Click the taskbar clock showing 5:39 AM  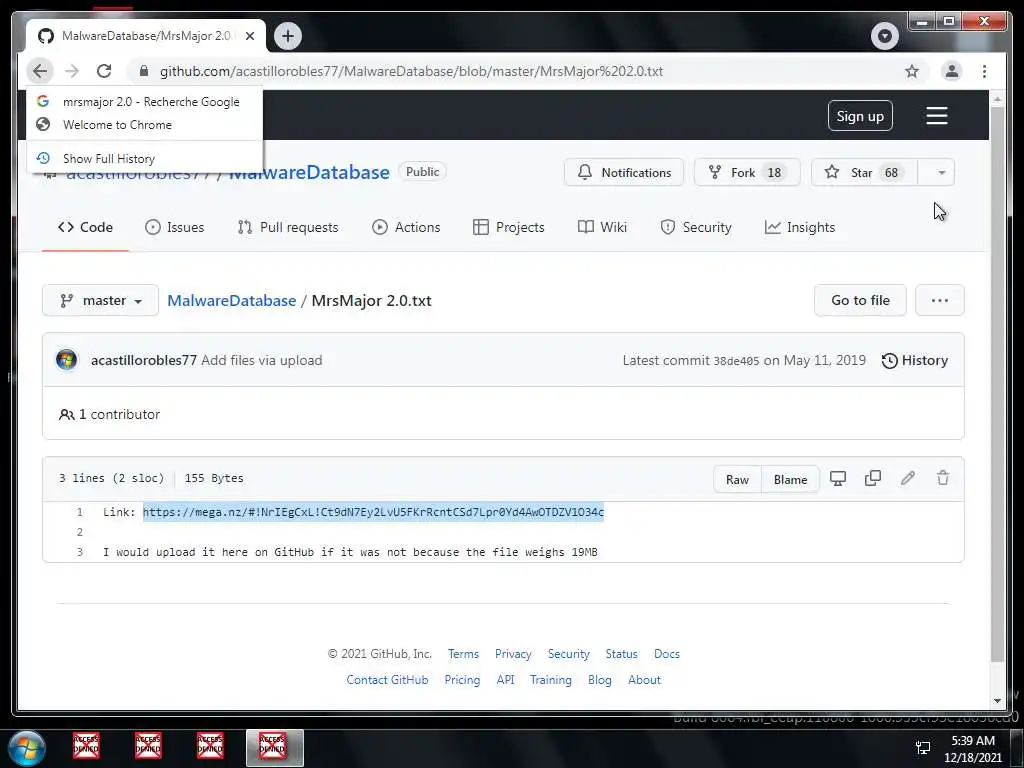point(972,748)
